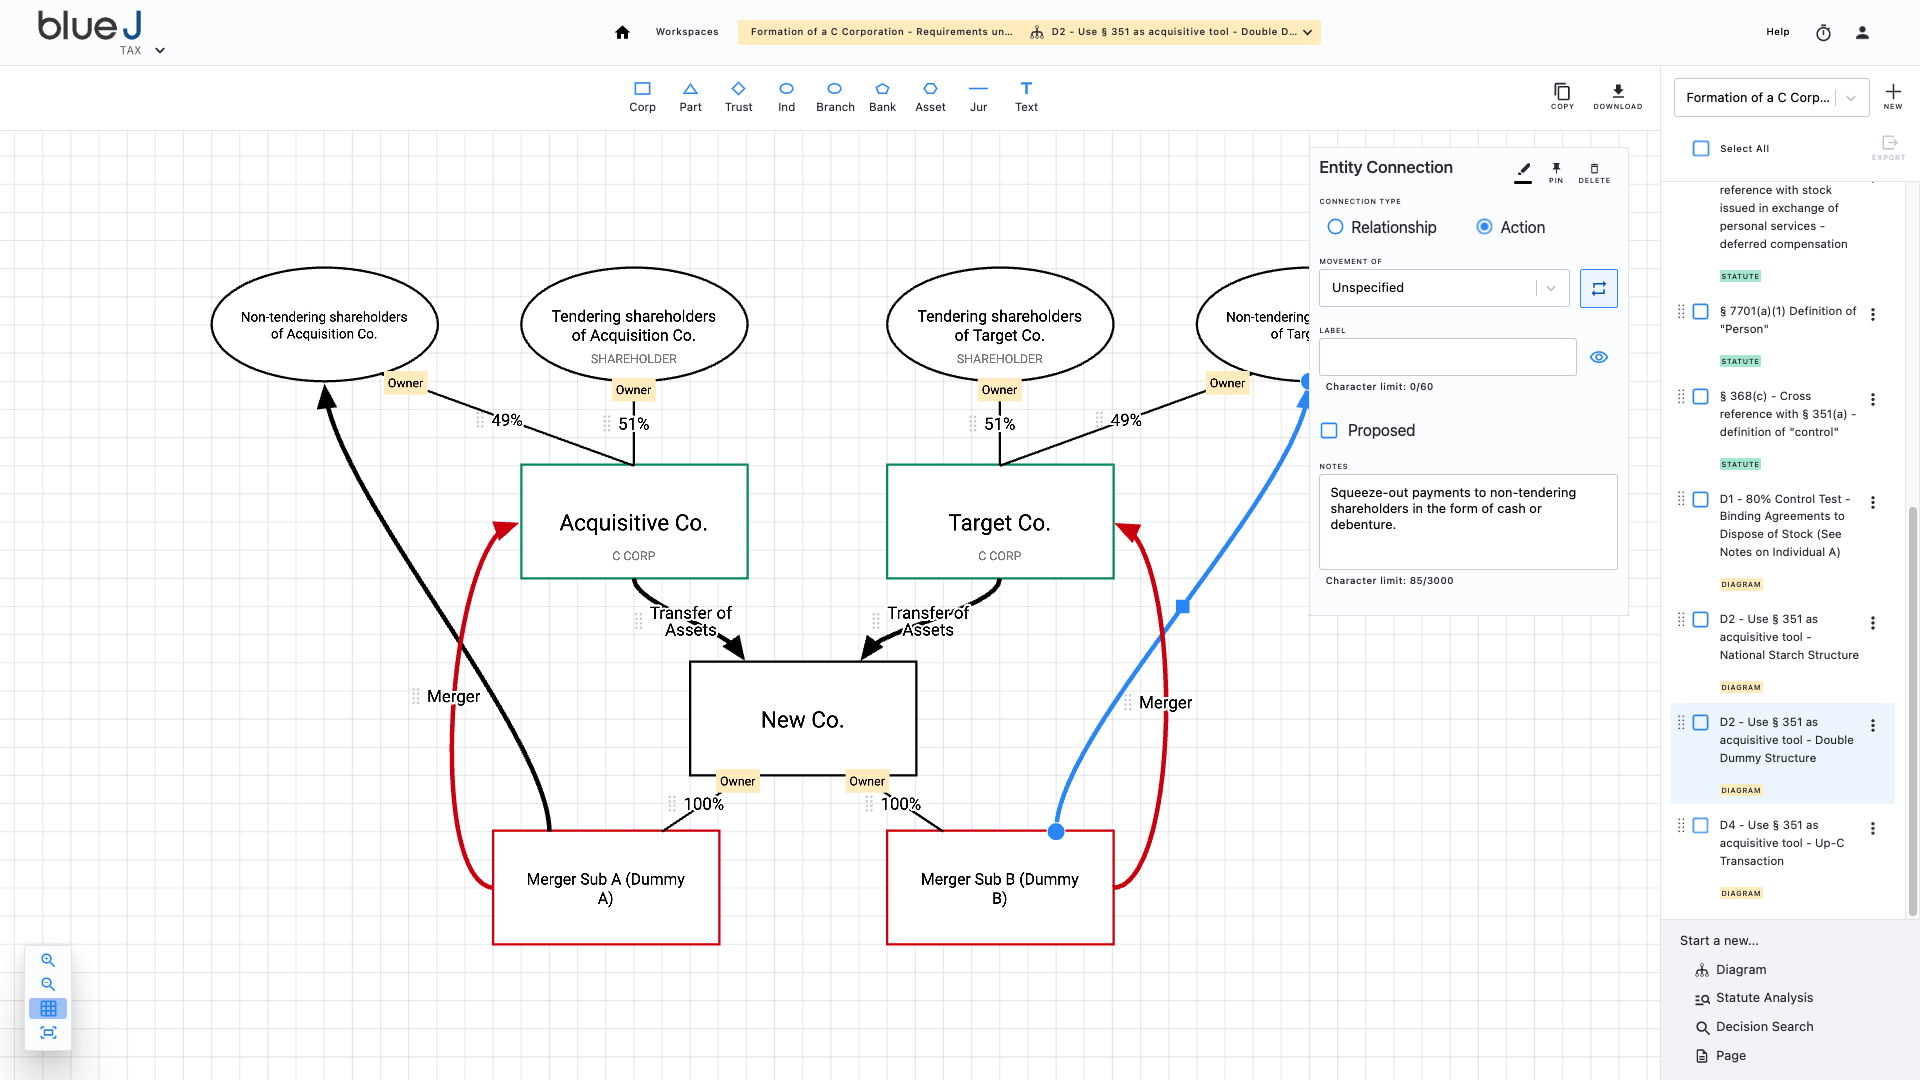
Task: Open the Help menu
Action: [1778, 31]
